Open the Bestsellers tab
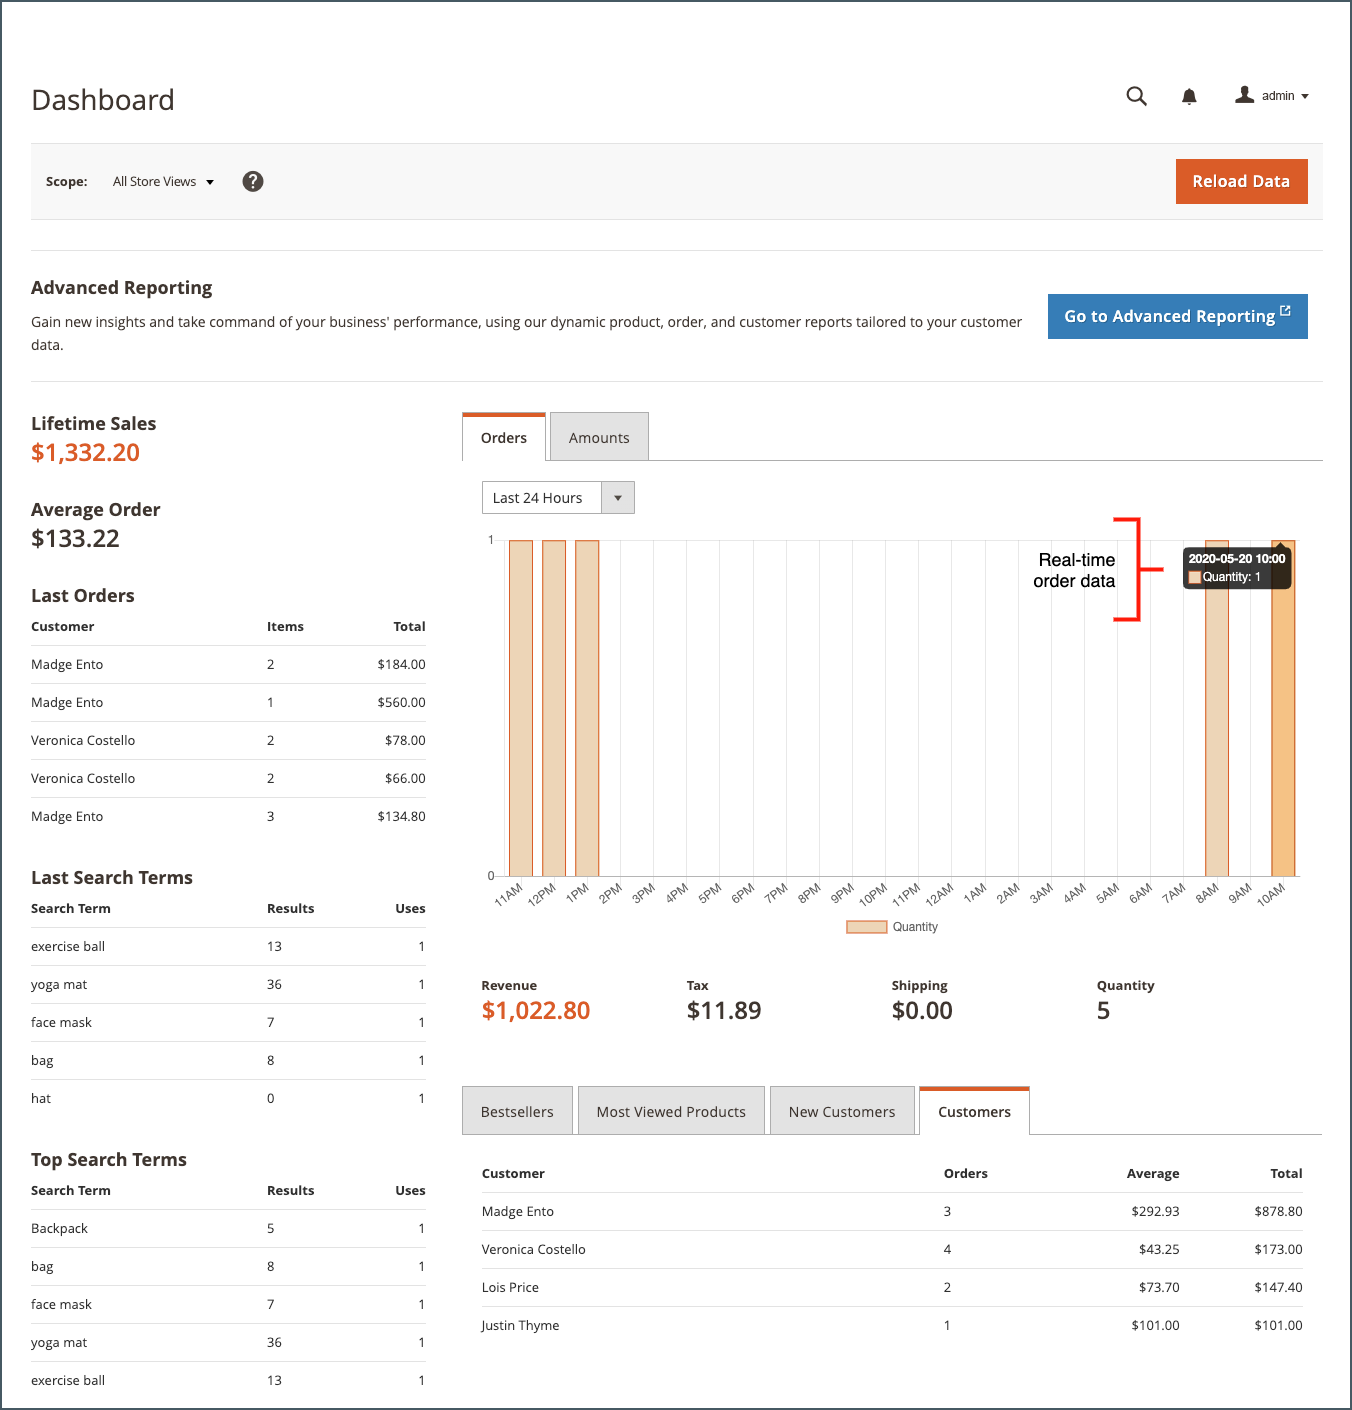This screenshot has width=1352, height=1410. [517, 1111]
